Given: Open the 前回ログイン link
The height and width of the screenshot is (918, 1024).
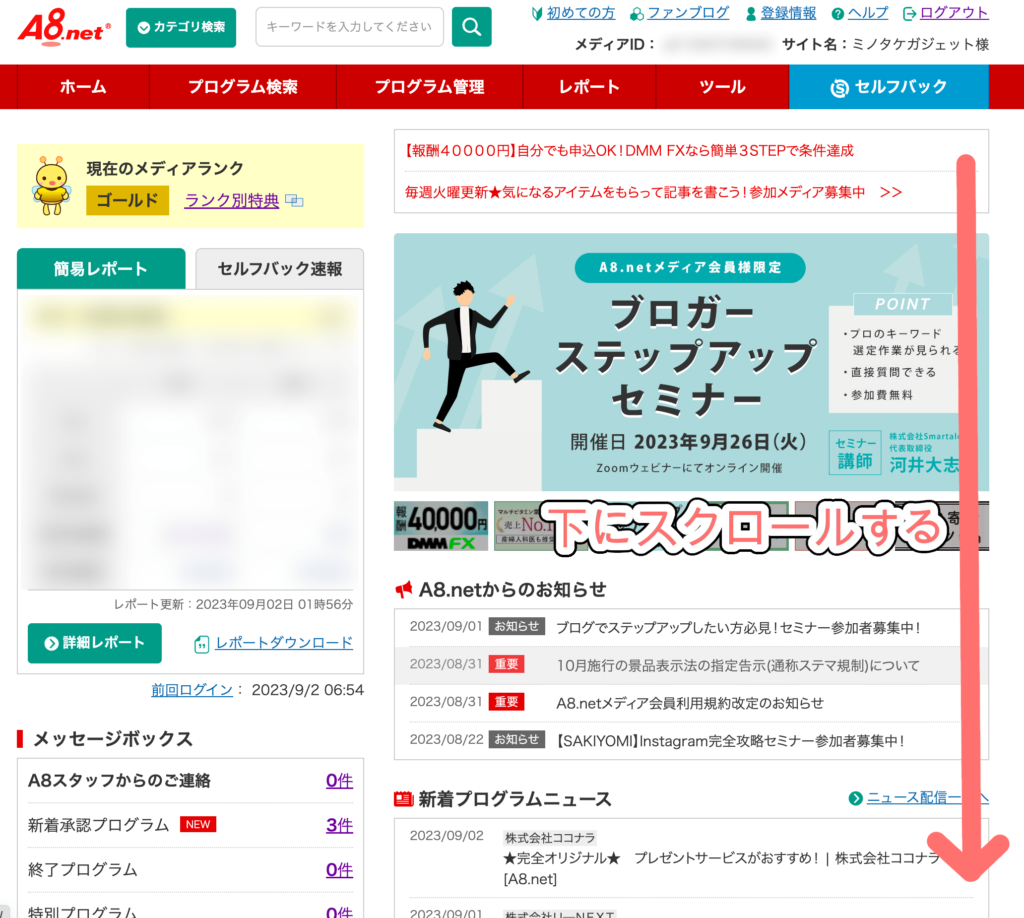Looking at the screenshot, I should [x=192, y=690].
